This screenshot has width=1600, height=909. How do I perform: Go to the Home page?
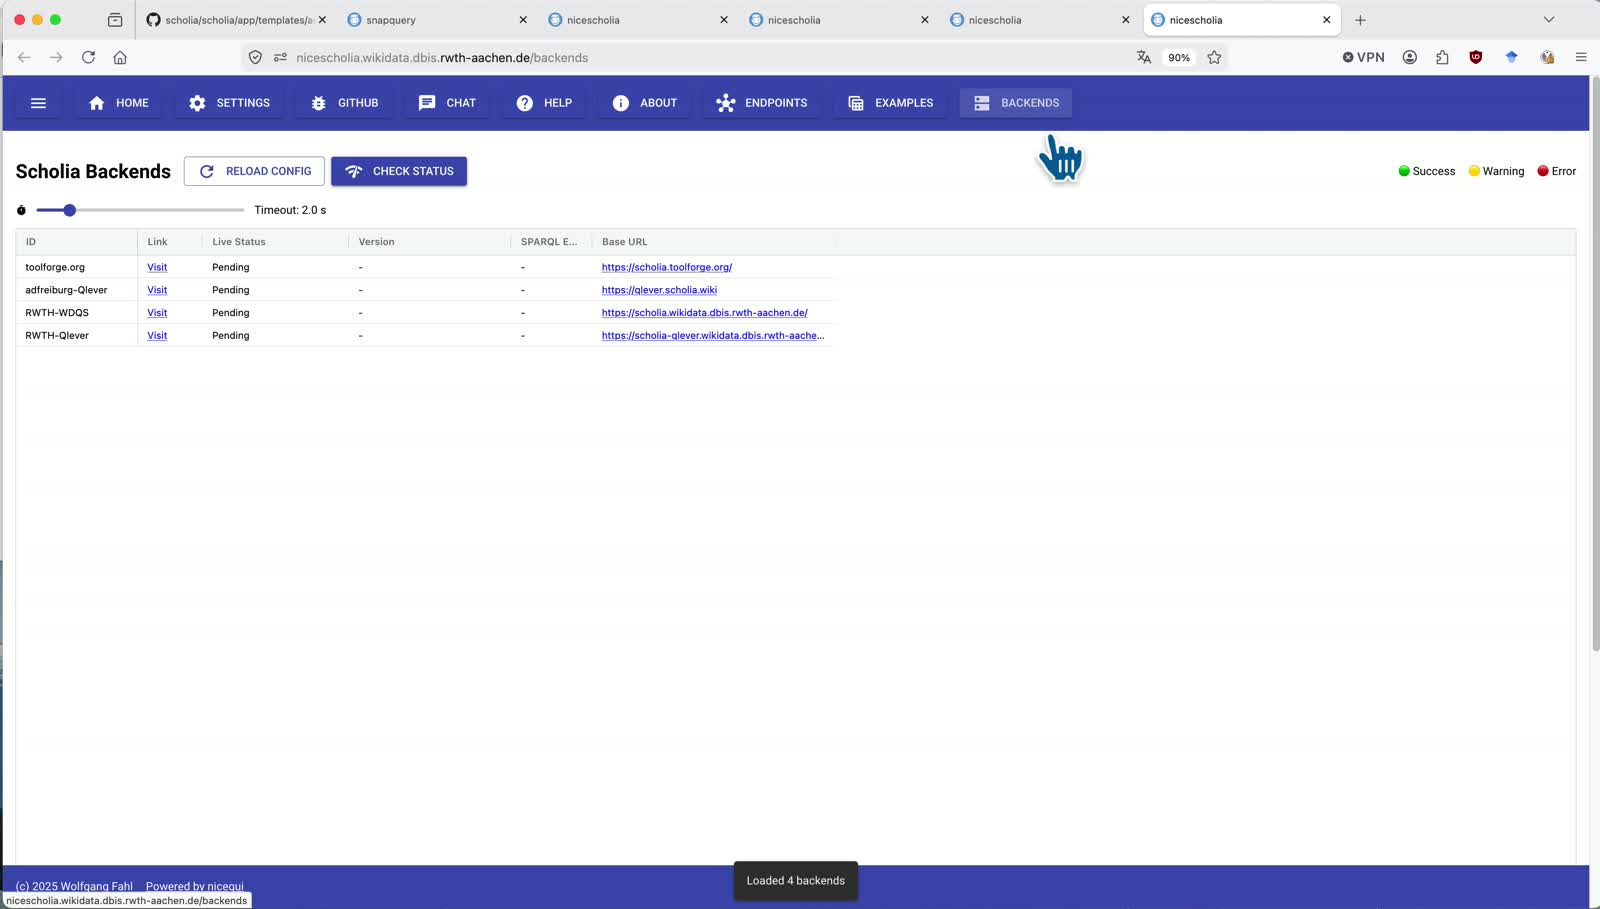119,103
